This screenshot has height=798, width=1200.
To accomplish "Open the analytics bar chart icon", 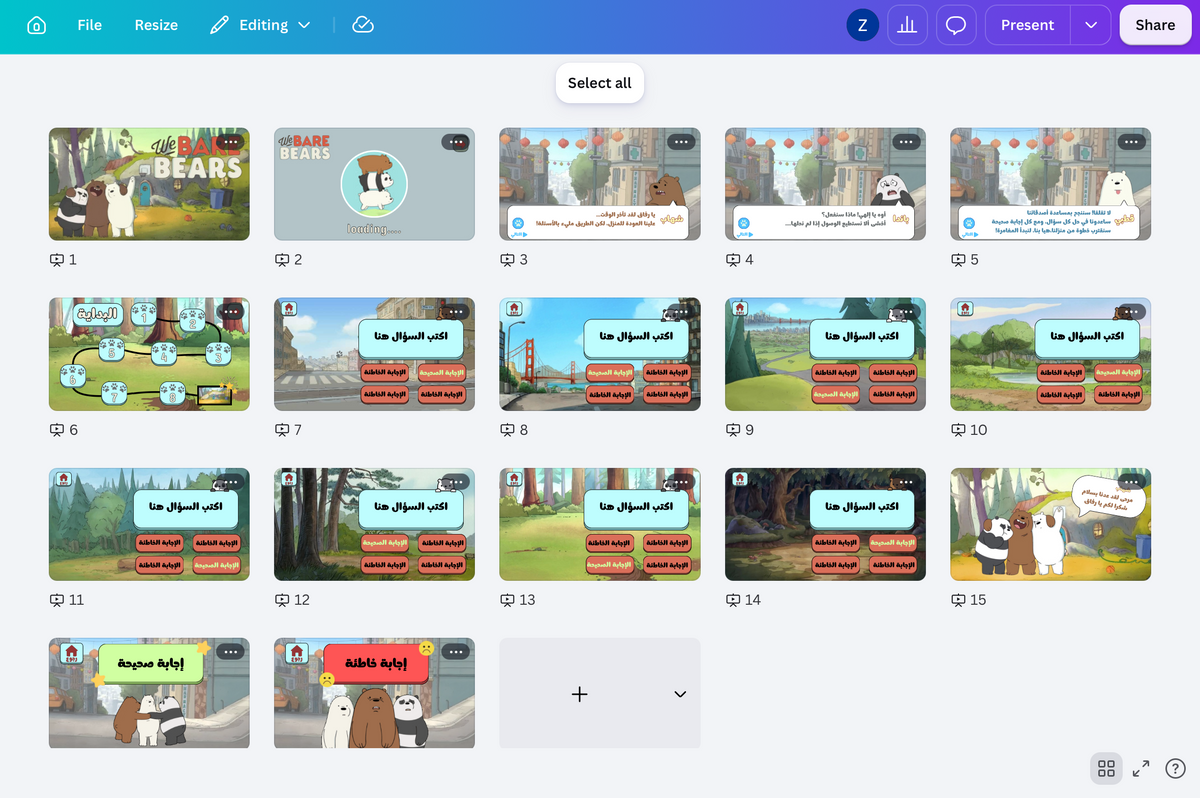I will pyautogui.click(x=907, y=25).
